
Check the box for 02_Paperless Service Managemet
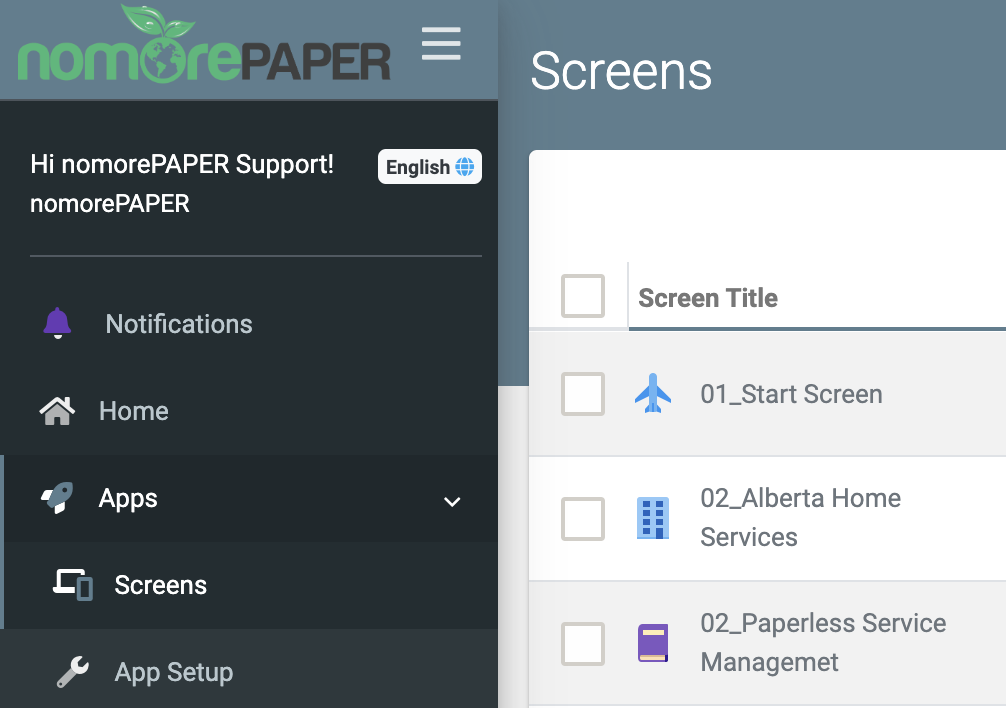[583, 643]
